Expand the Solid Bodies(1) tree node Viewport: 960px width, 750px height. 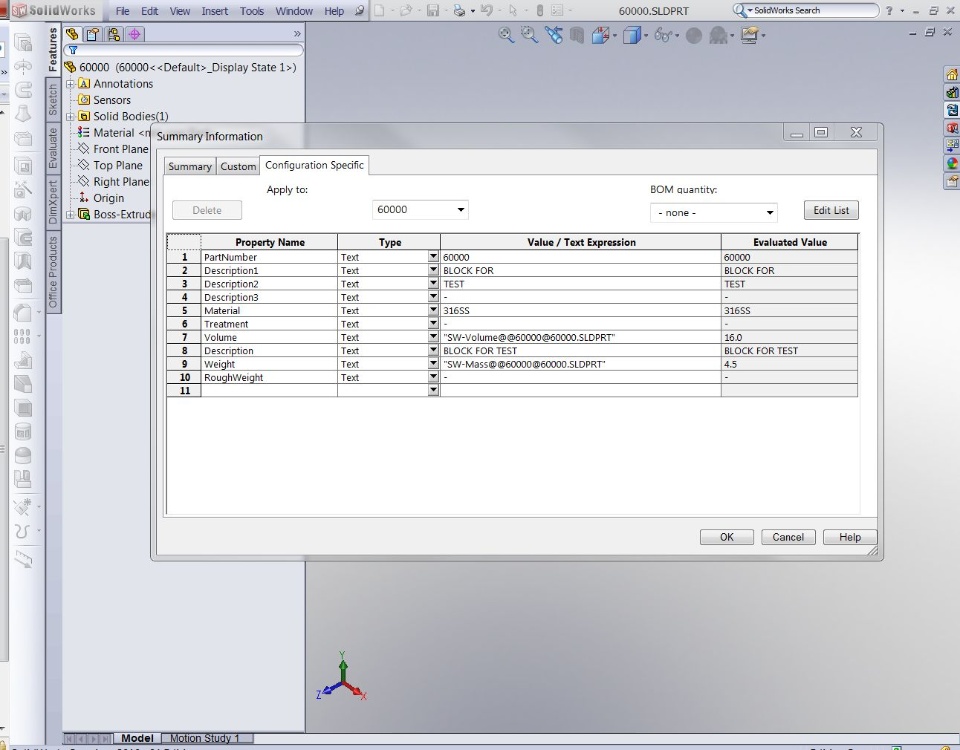click(70, 116)
